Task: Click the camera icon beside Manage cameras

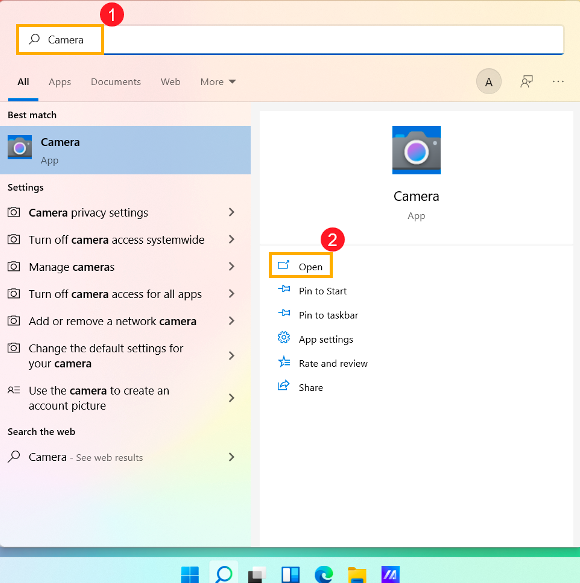Action: pyautogui.click(x=14, y=267)
